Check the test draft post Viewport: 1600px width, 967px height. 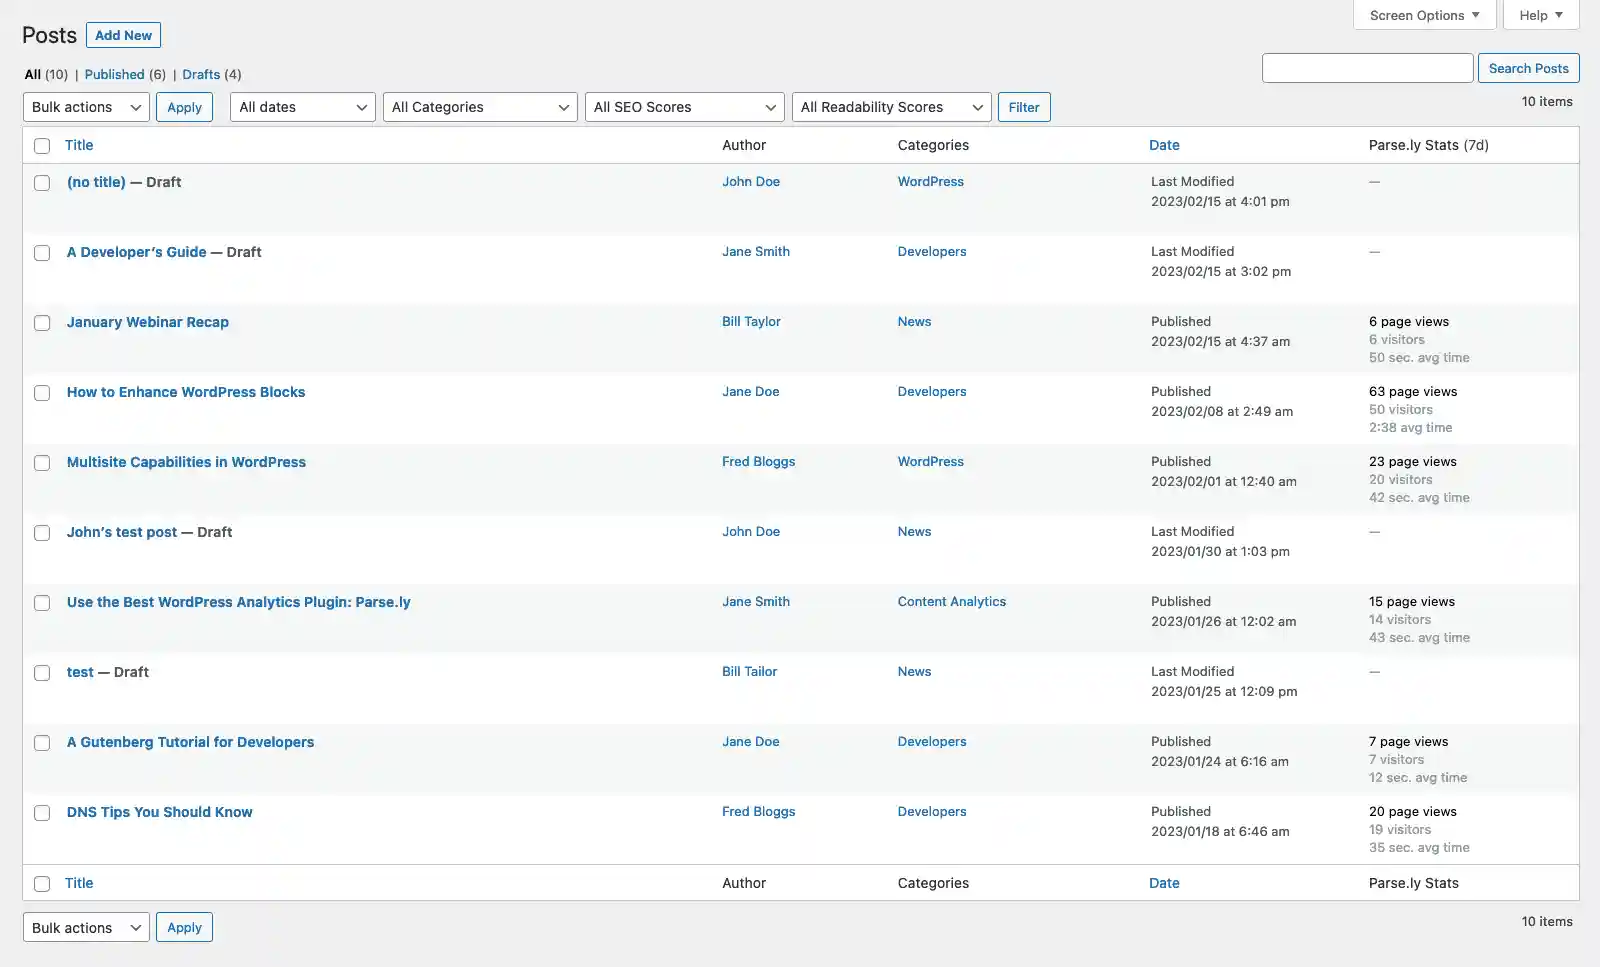click(41, 673)
